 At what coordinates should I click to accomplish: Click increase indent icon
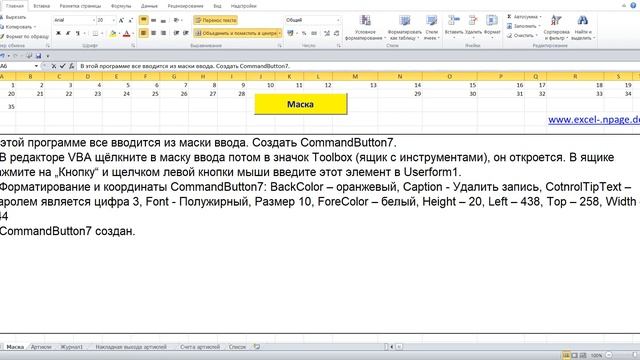pyautogui.click(x=186, y=33)
